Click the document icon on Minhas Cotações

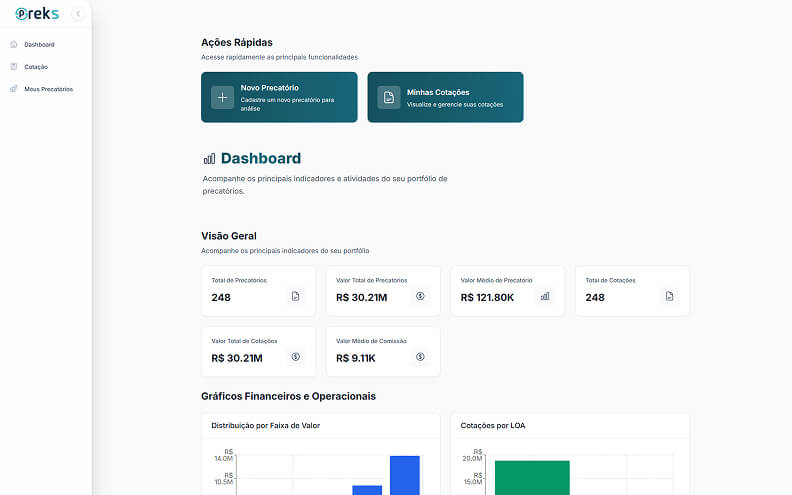click(388, 97)
